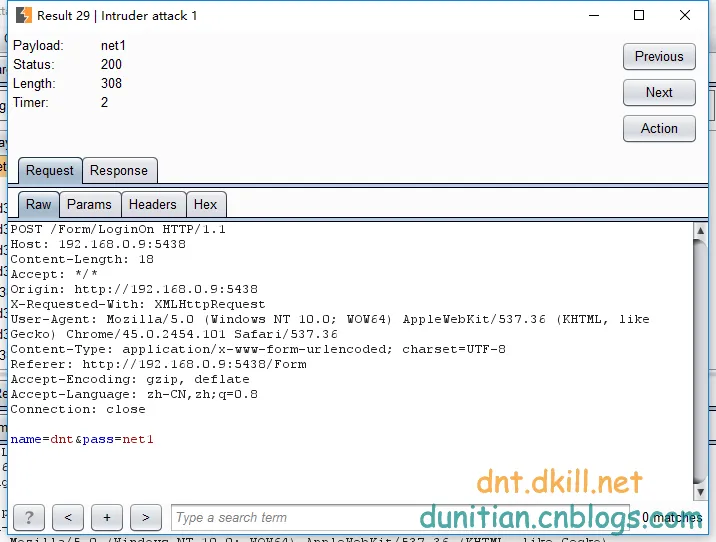Click the Payload value 'net1'

click(113, 46)
